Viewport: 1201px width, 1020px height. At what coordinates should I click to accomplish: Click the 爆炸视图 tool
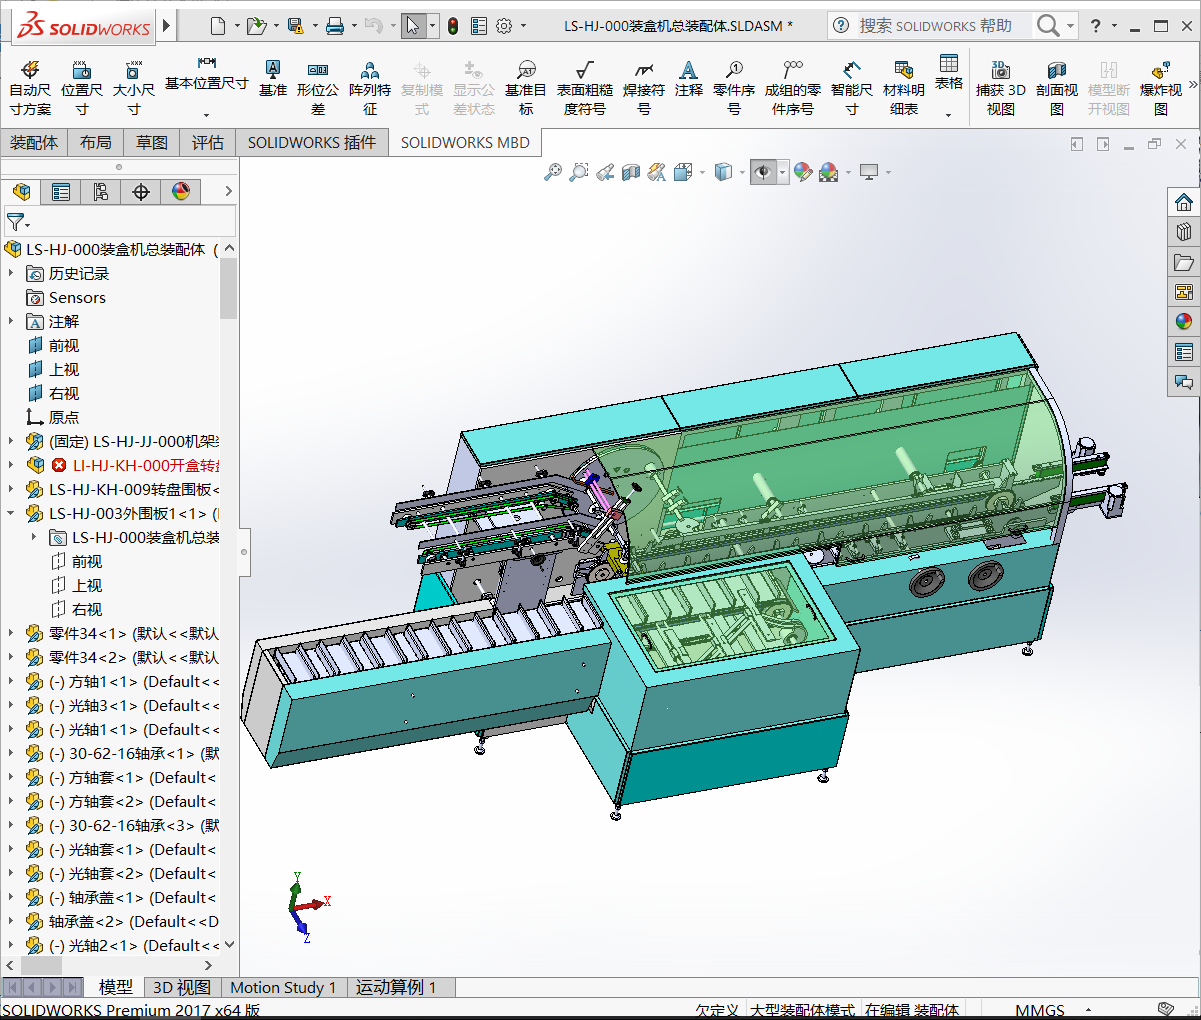[x=1161, y=87]
